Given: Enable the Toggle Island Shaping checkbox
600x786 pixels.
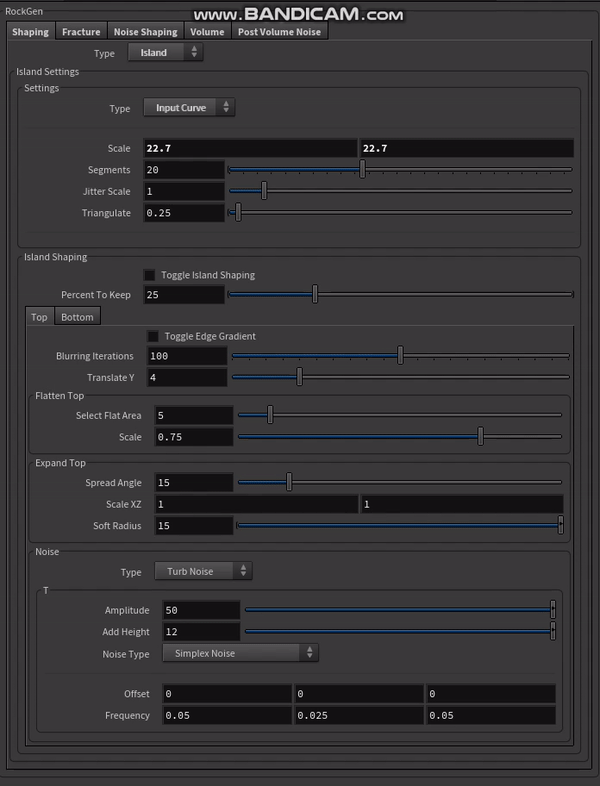Looking at the screenshot, I should pos(150,275).
